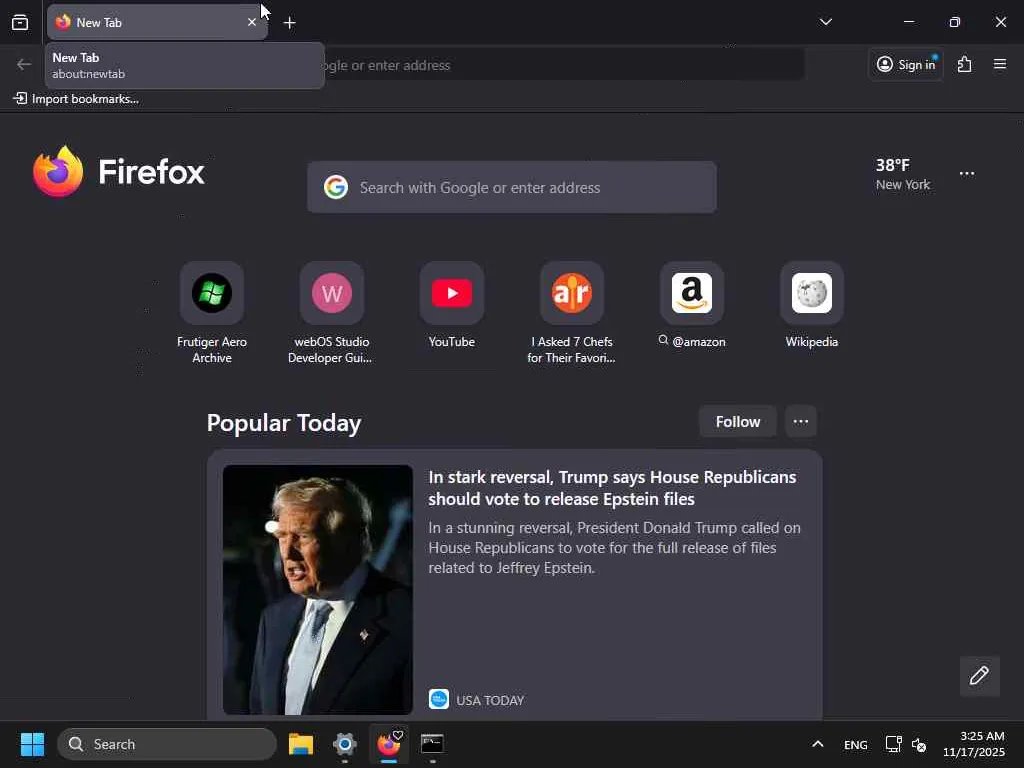This screenshot has height=768, width=1024.
Task: Click the USA TODAY source icon
Action: coord(439,699)
